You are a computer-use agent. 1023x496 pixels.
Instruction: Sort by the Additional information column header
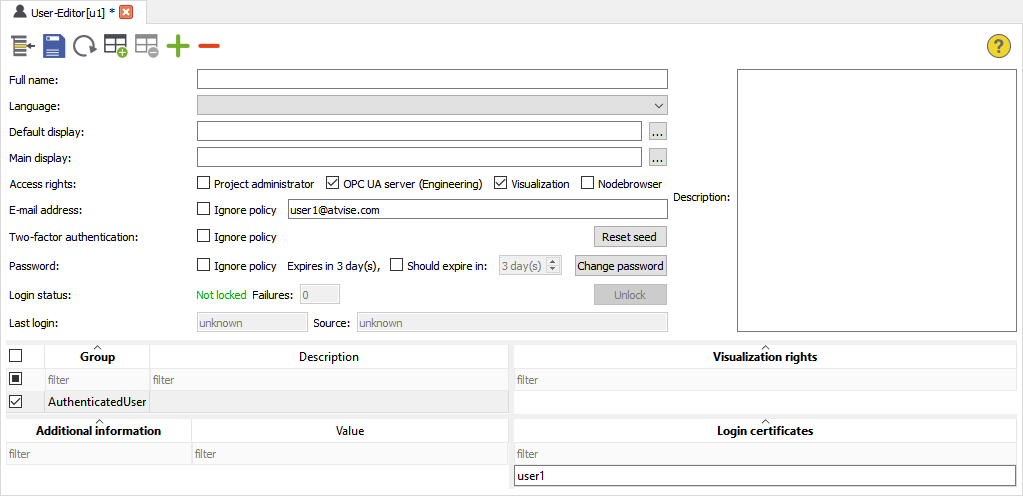pos(99,431)
